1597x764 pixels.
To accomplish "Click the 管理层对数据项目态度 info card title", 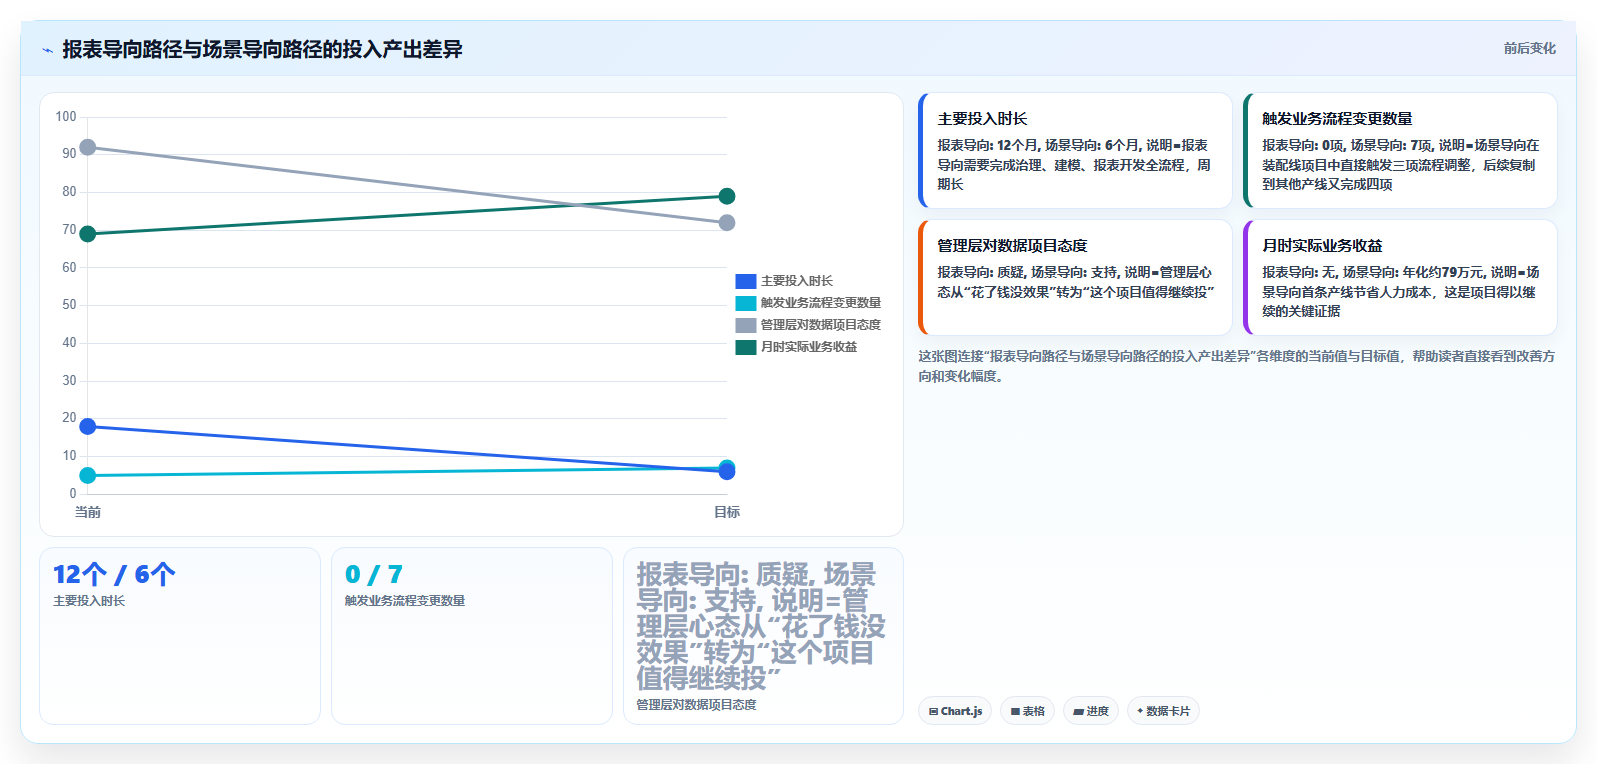I will pos(1012,246).
